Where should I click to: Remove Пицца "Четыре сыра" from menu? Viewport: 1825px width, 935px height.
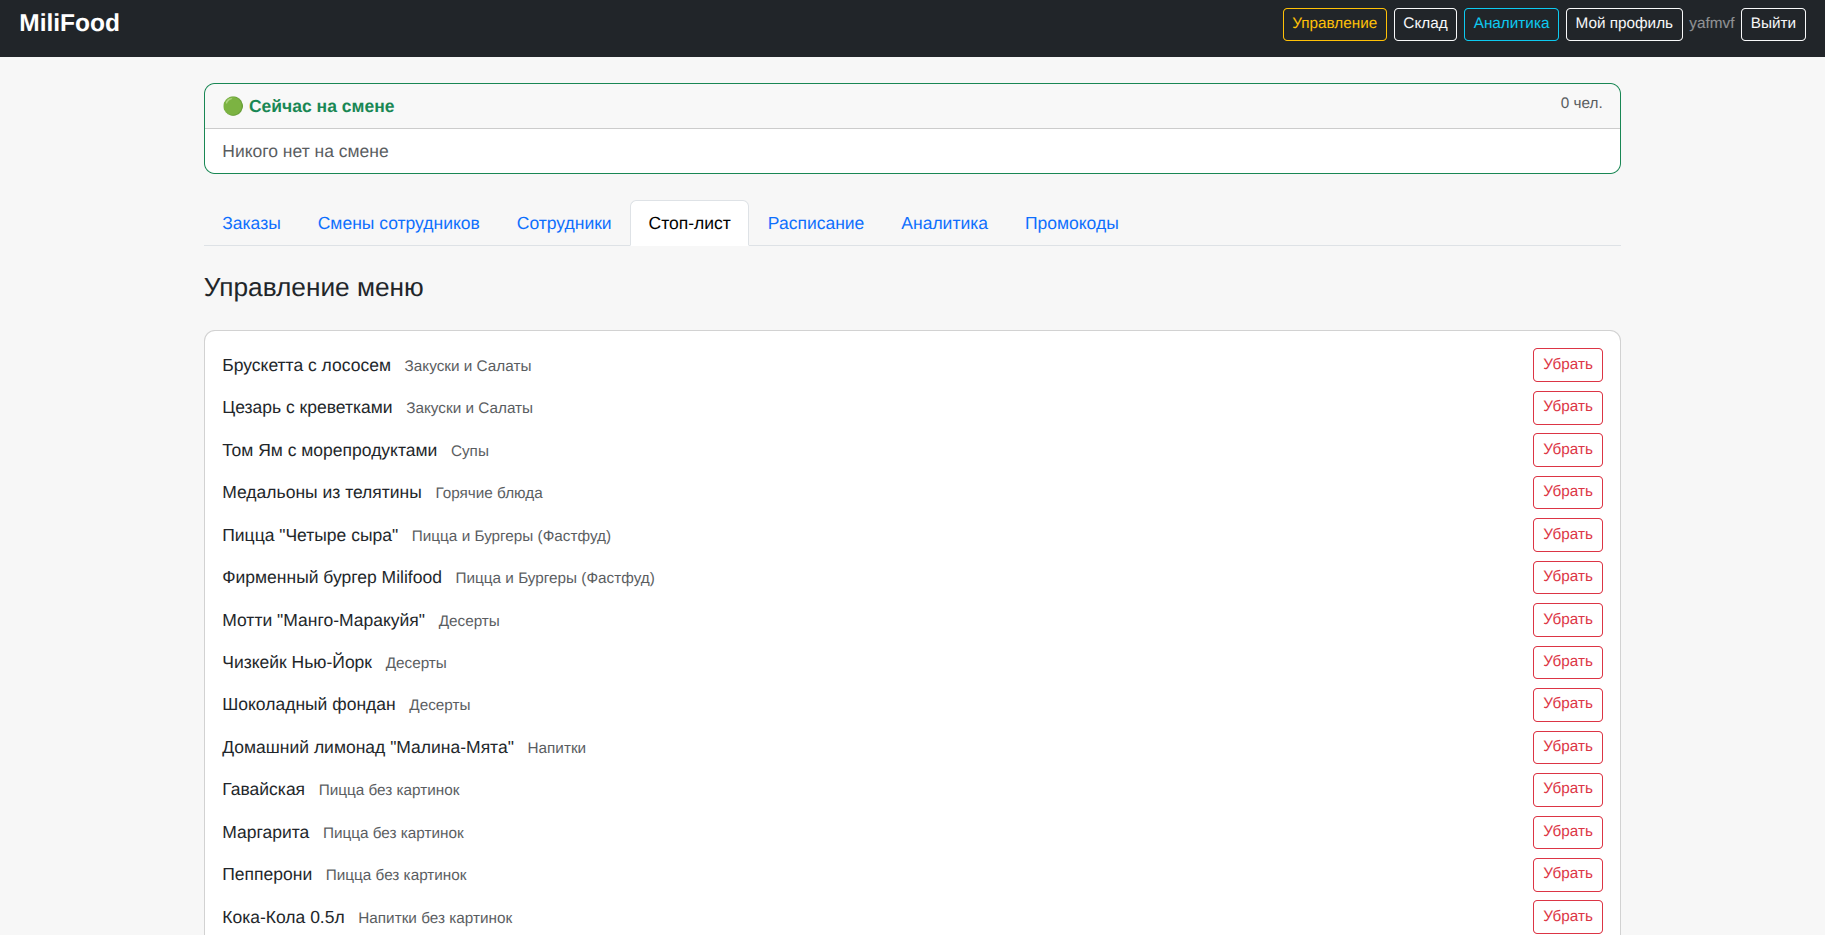click(x=1567, y=535)
